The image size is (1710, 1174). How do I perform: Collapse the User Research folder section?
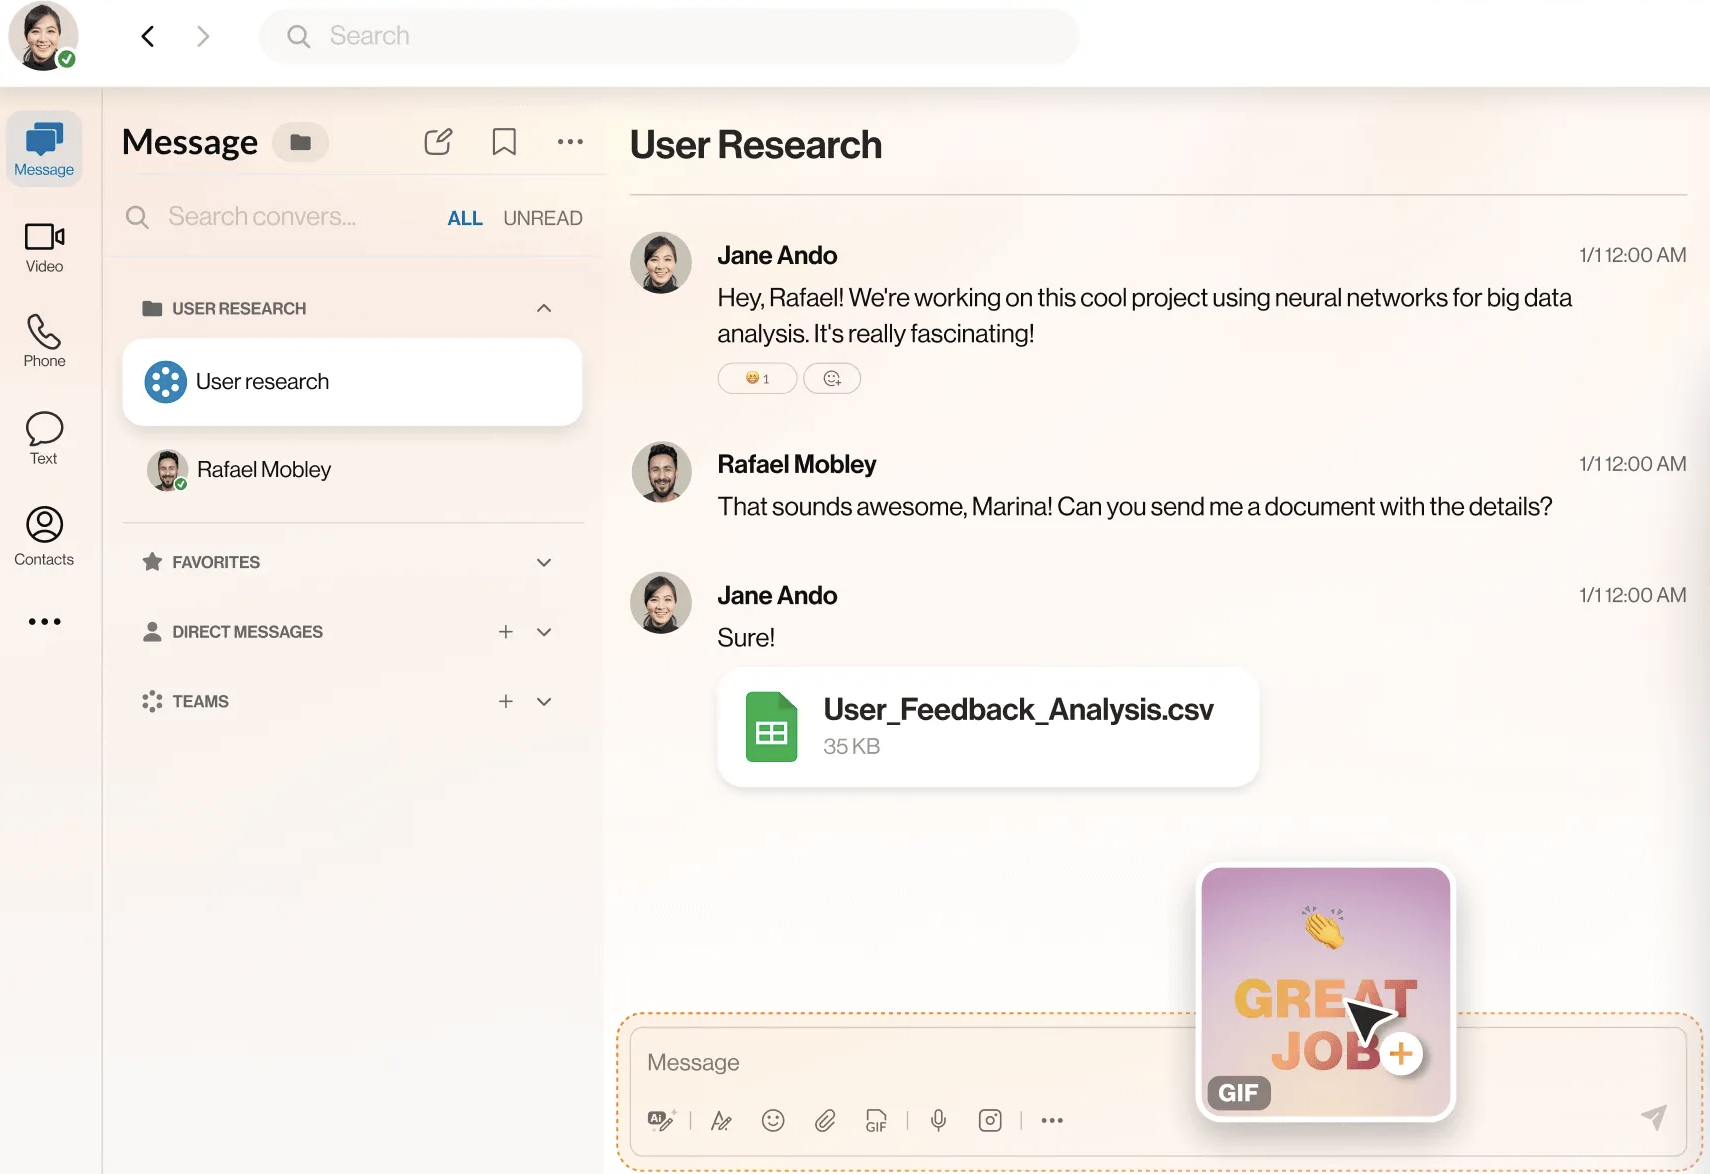pyautogui.click(x=544, y=308)
